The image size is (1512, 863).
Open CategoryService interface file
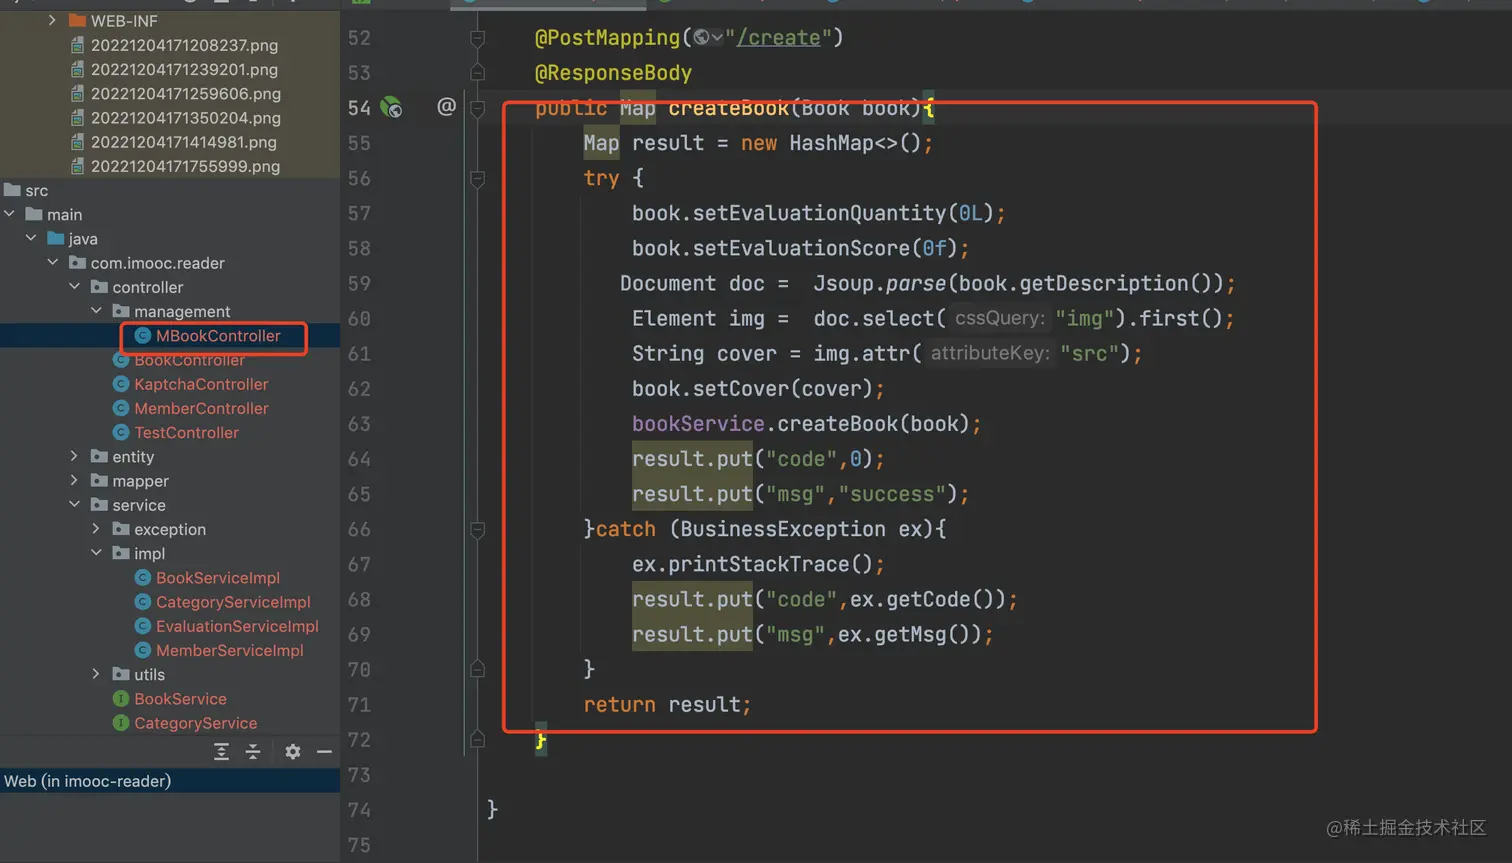click(x=195, y=723)
